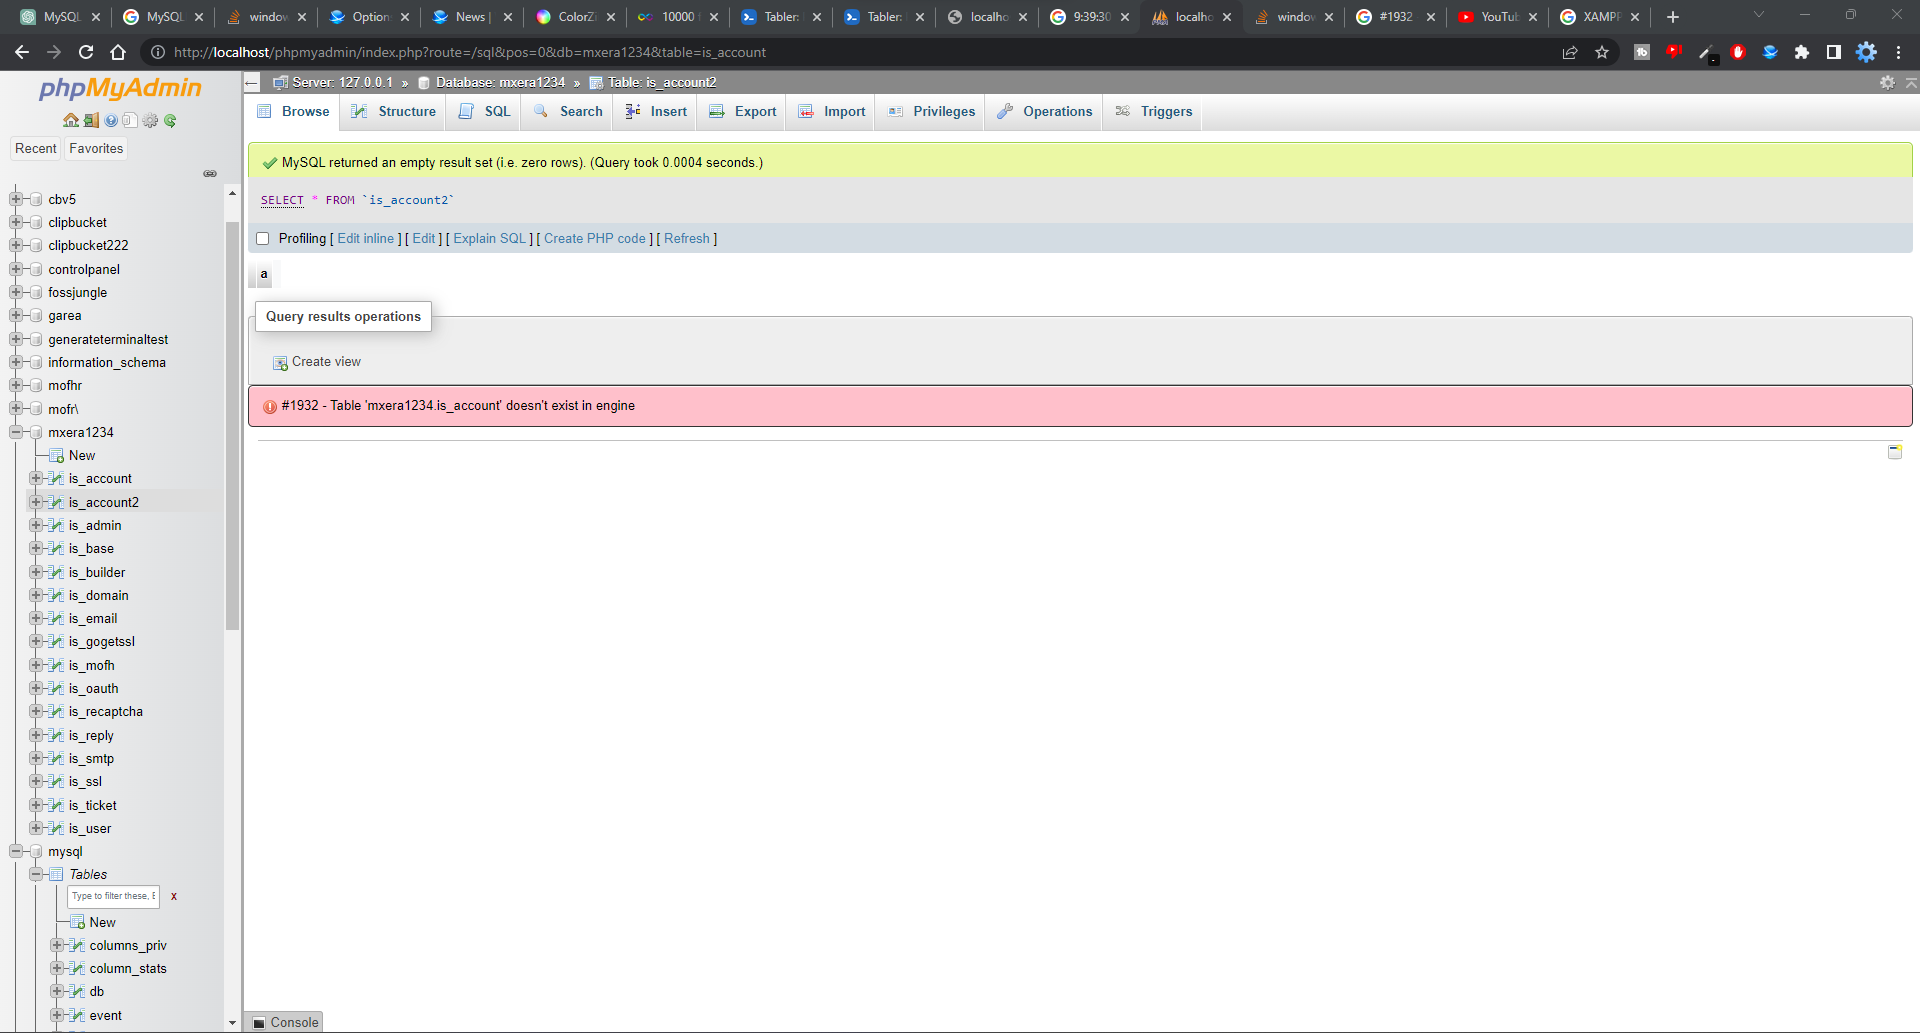Click the table filter input field
The height and width of the screenshot is (1033, 1920).
pos(113,896)
